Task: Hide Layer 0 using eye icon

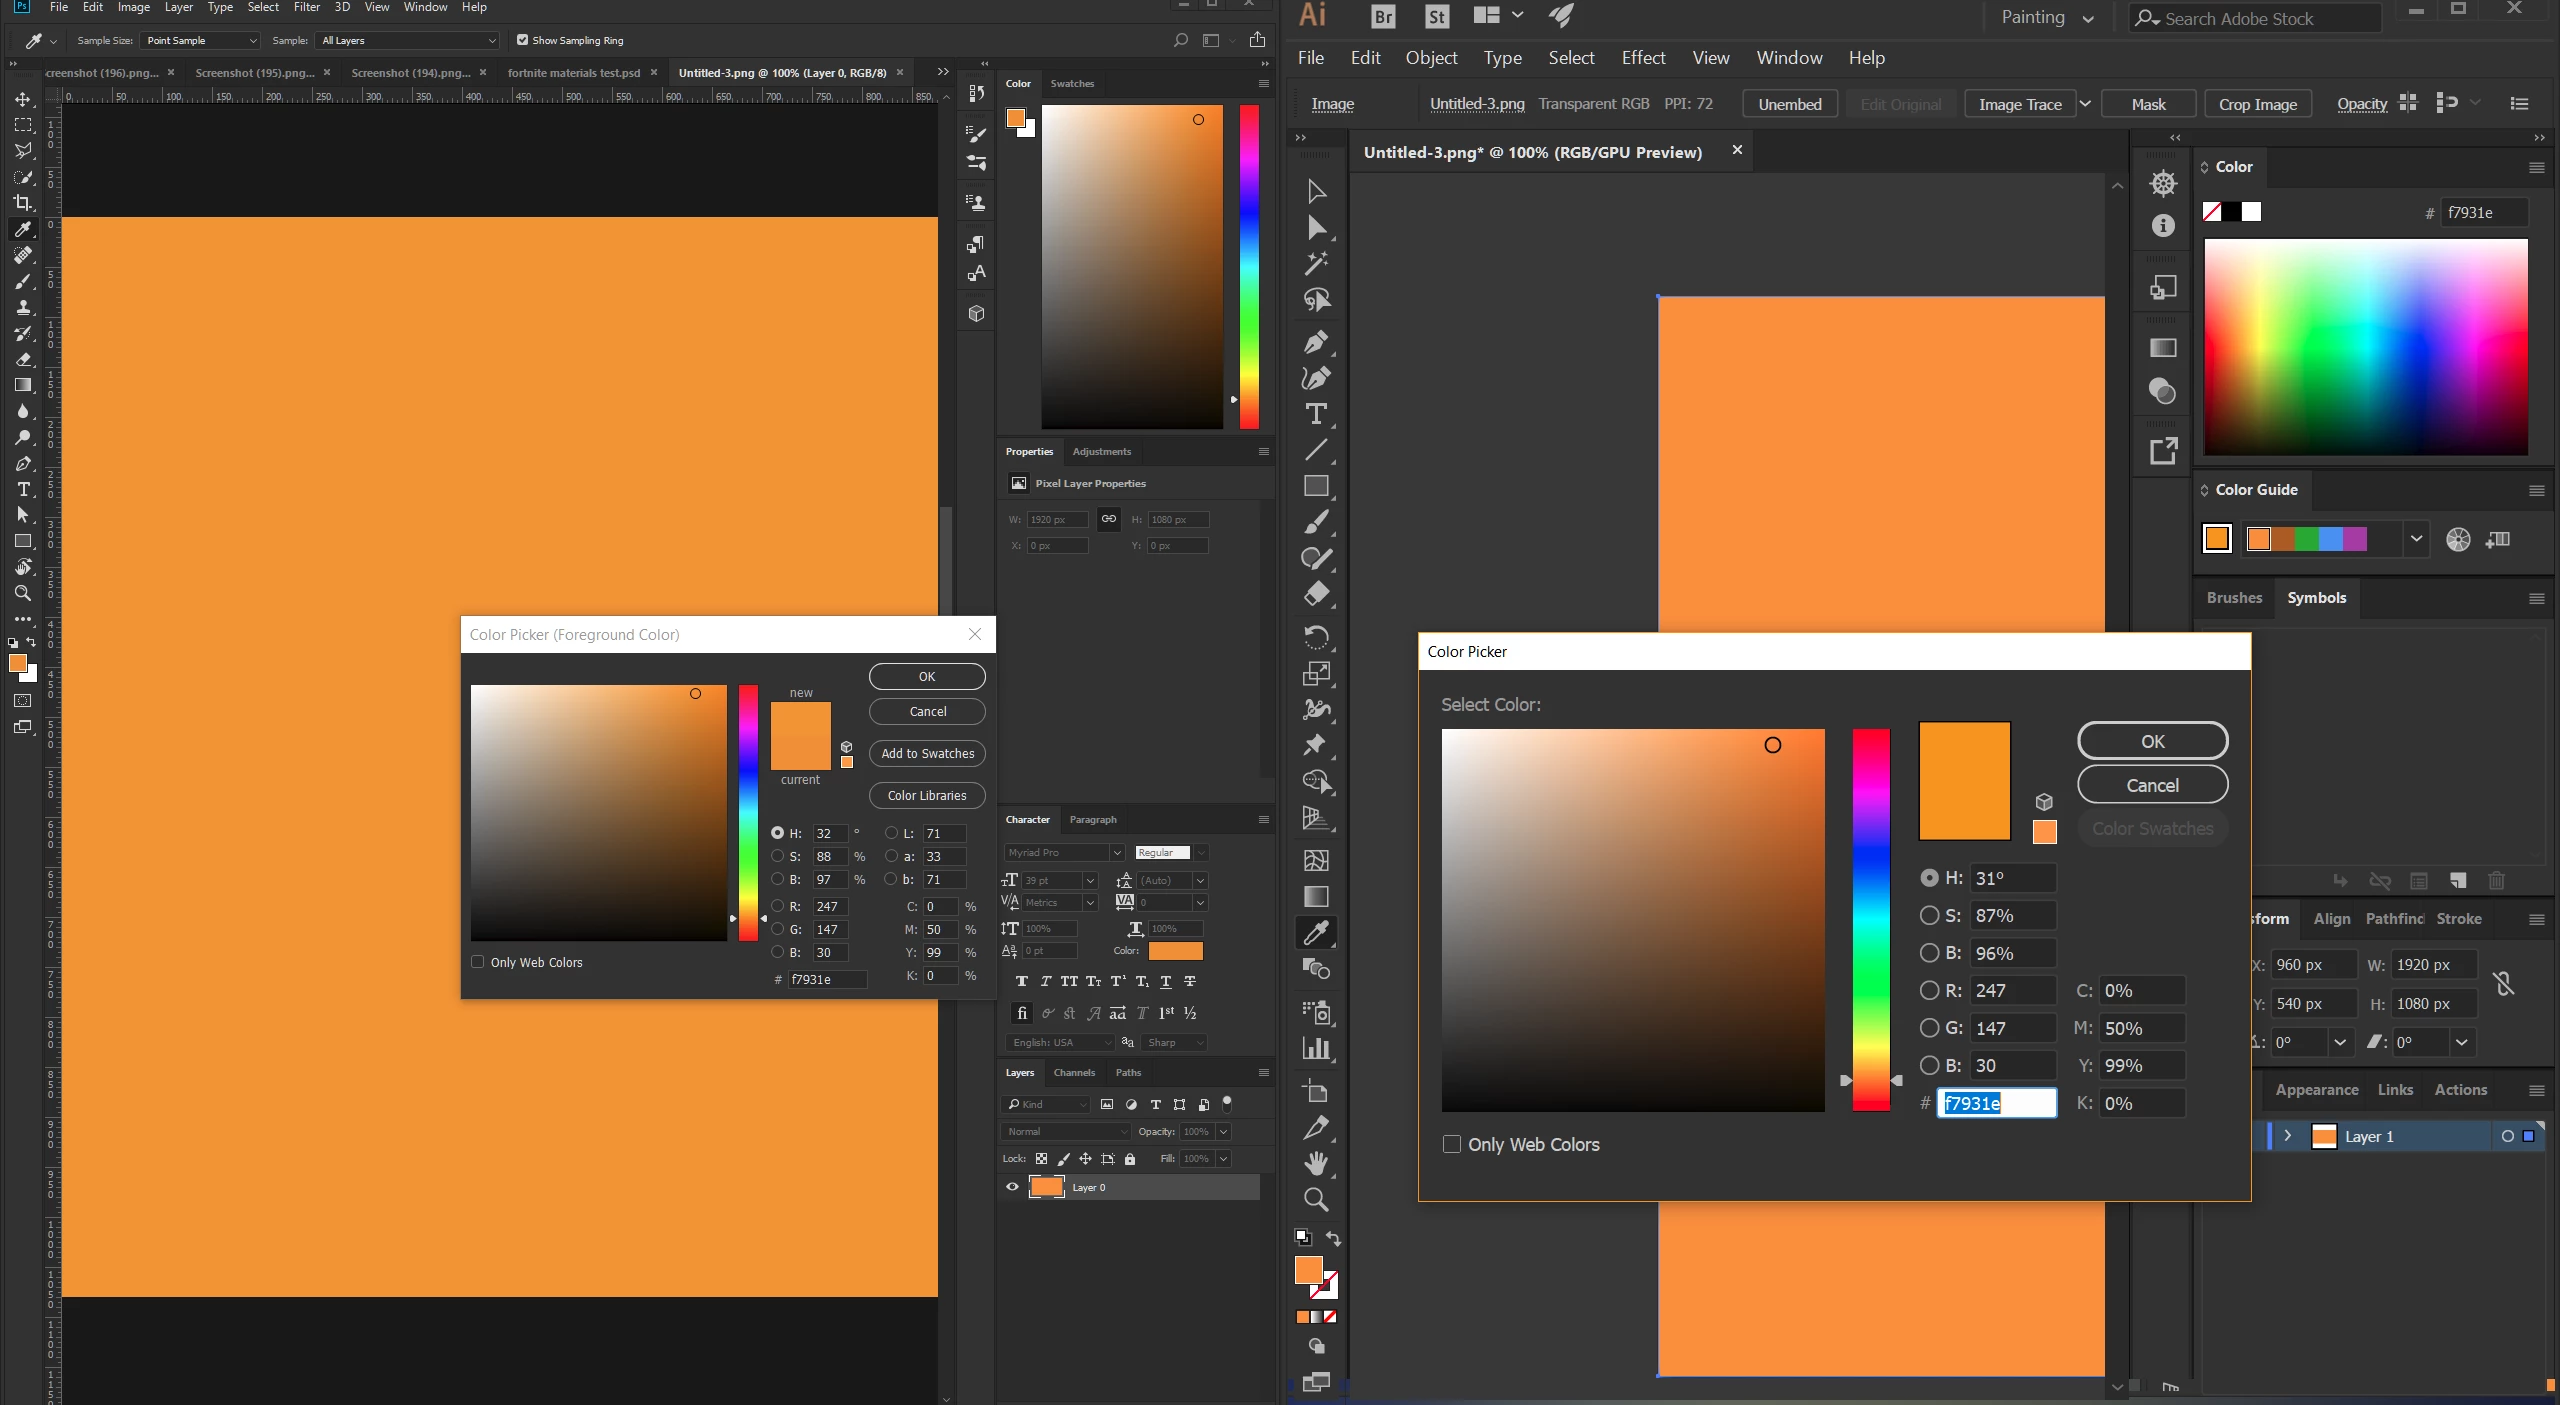Action: point(1012,1187)
